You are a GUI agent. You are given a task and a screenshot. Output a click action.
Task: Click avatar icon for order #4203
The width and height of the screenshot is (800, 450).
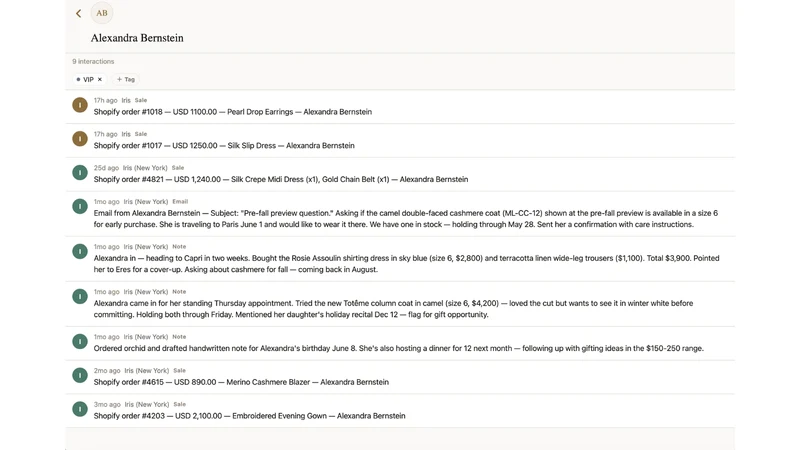click(80, 409)
